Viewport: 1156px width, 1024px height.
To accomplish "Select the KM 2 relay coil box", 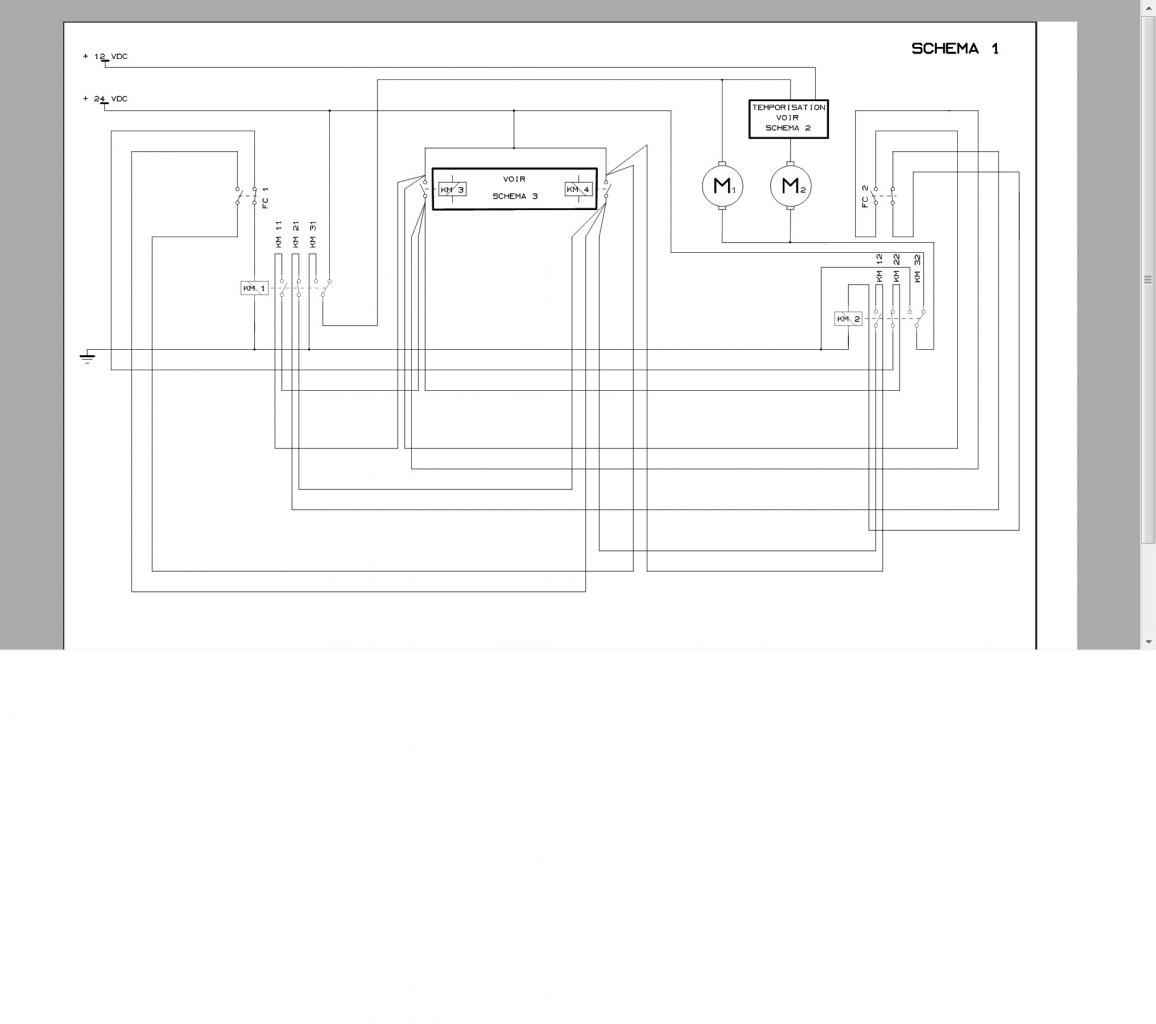I will pyautogui.click(x=848, y=318).
